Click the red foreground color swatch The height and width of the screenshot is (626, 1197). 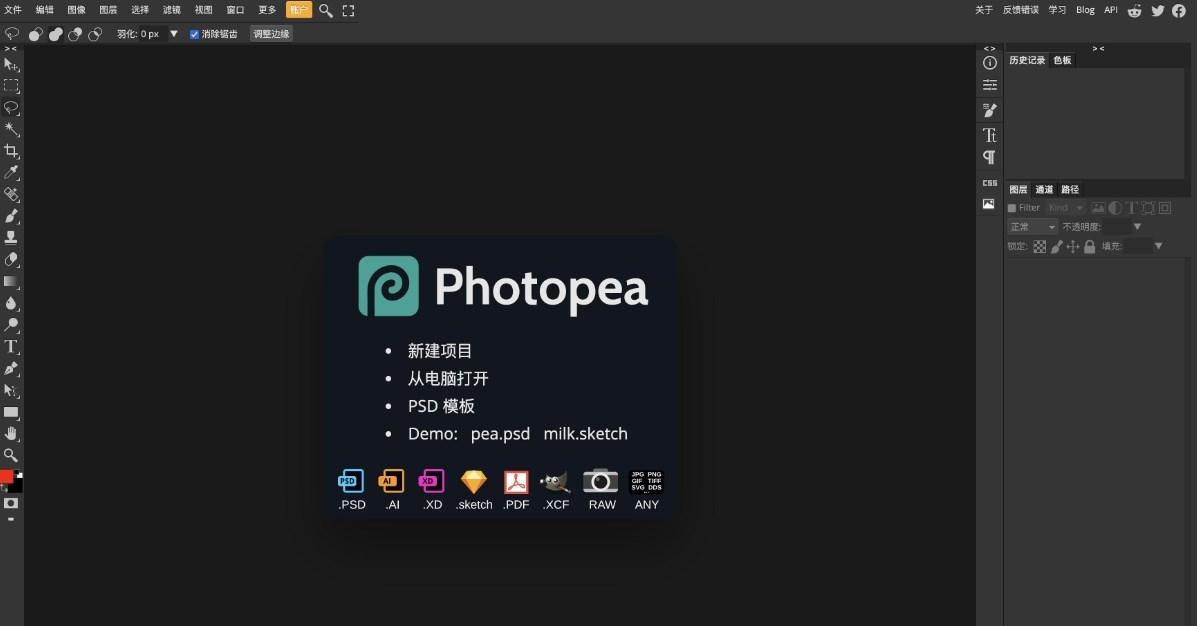(x=6, y=477)
